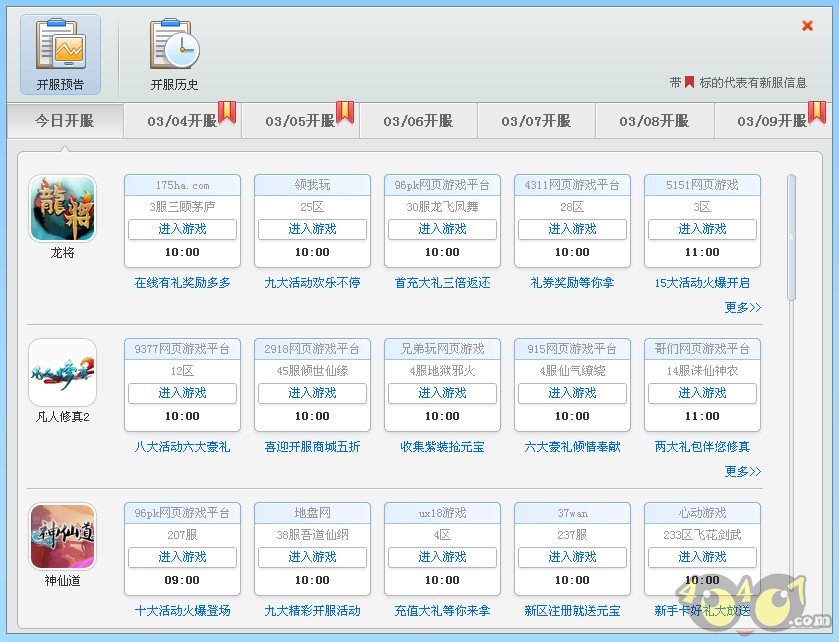Image resolution: width=839 pixels, height=642 pixels.
Task: Open the 两大礼包伴您修真 link
Action: (703, 447)
